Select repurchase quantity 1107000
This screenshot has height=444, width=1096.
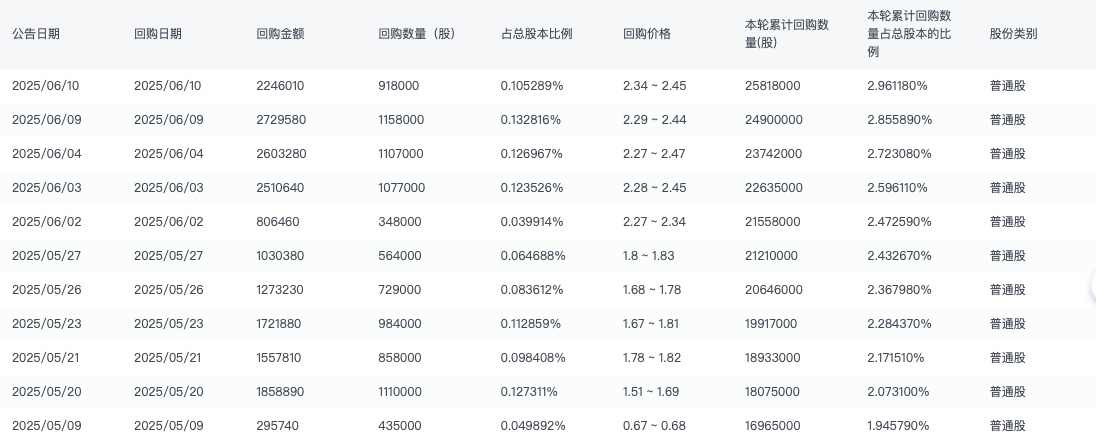coord(401,154)
